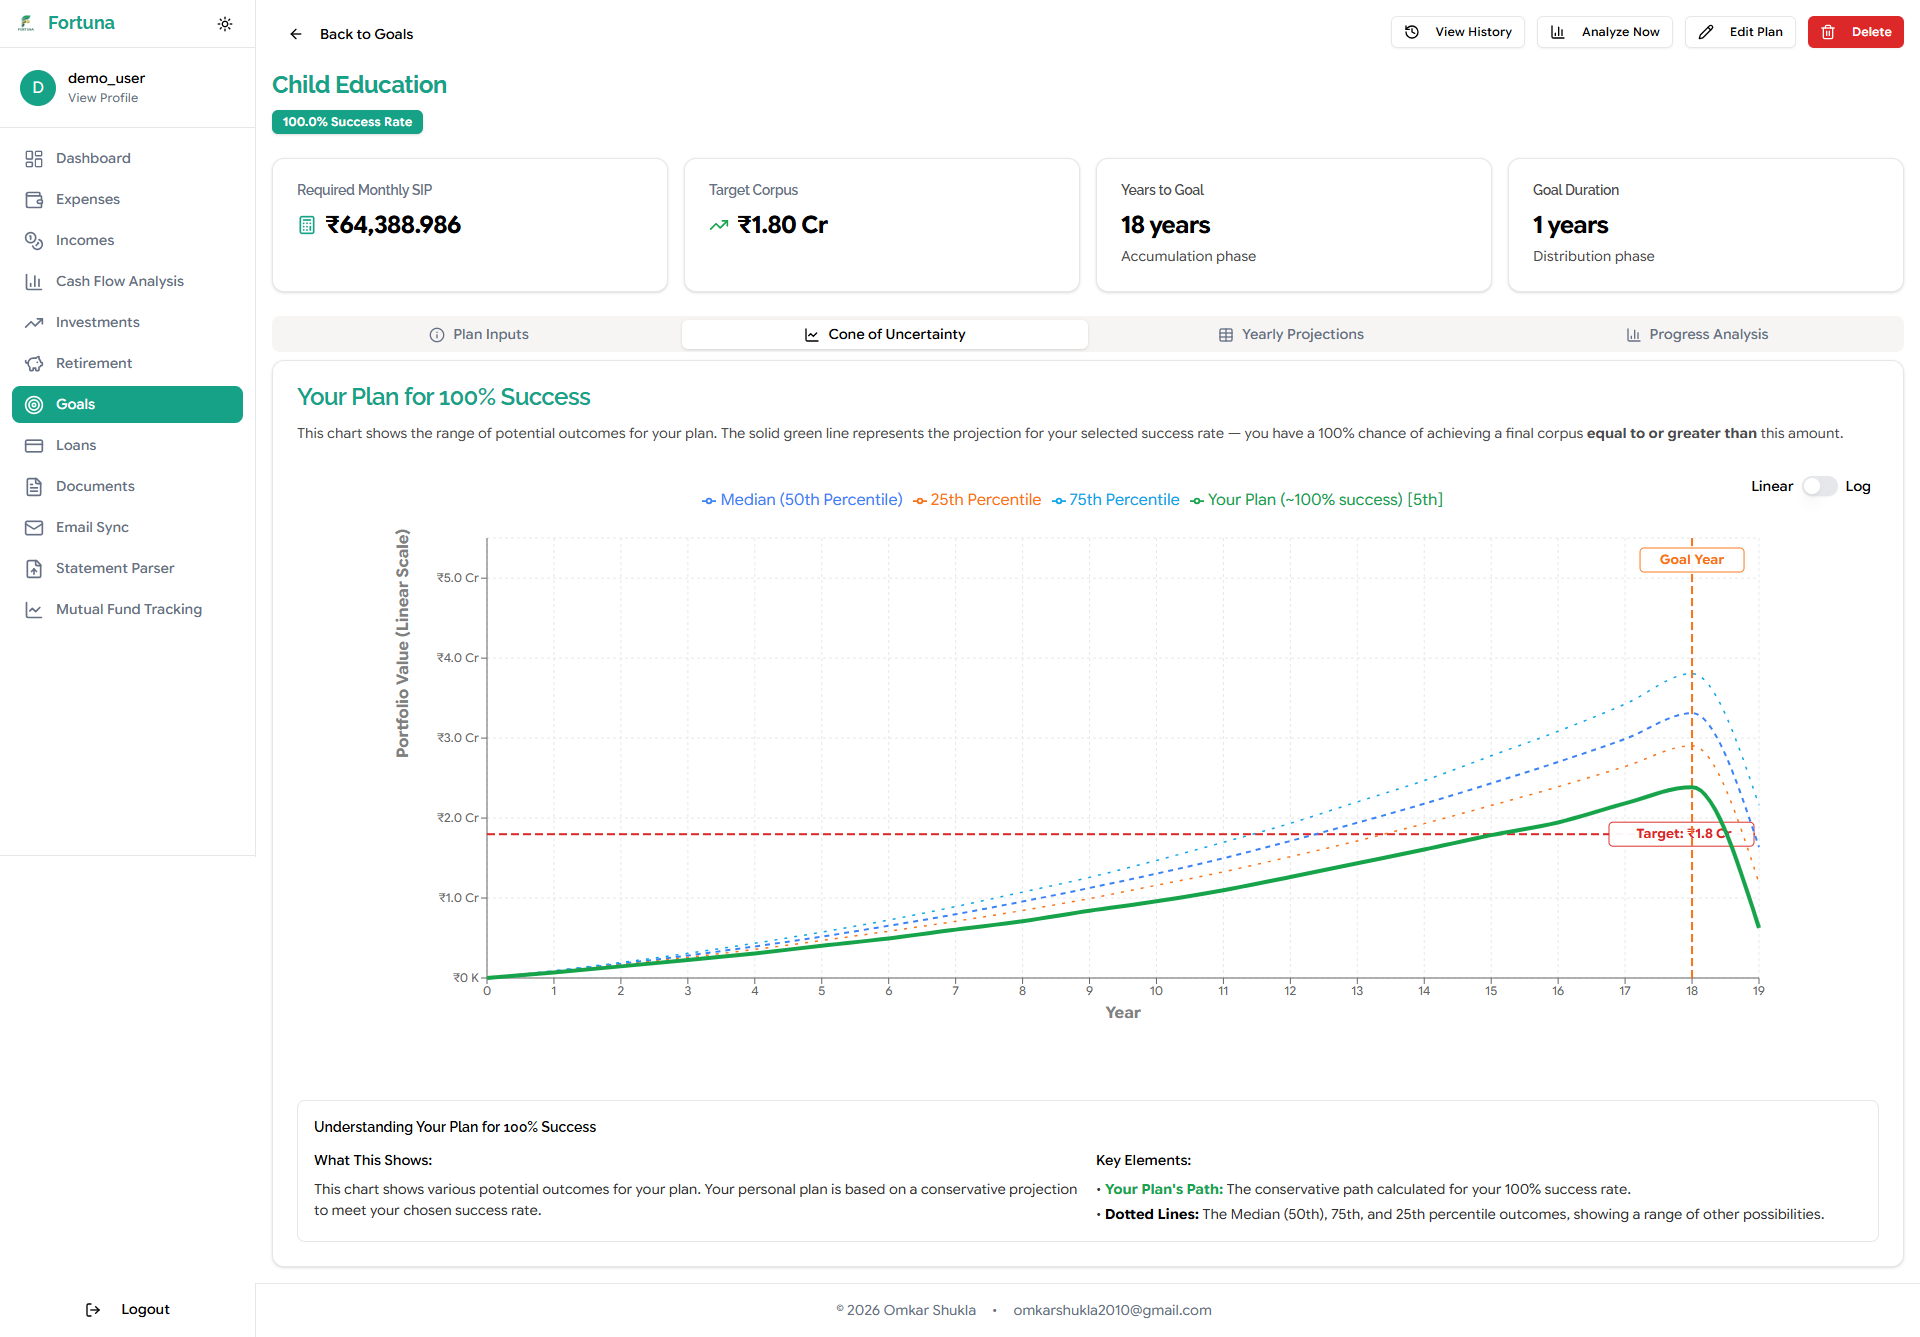This screenshot has height=1337, width=1920.
Task: Hide the Median 50th Percentile series
Action: click(x=802, y=500)
